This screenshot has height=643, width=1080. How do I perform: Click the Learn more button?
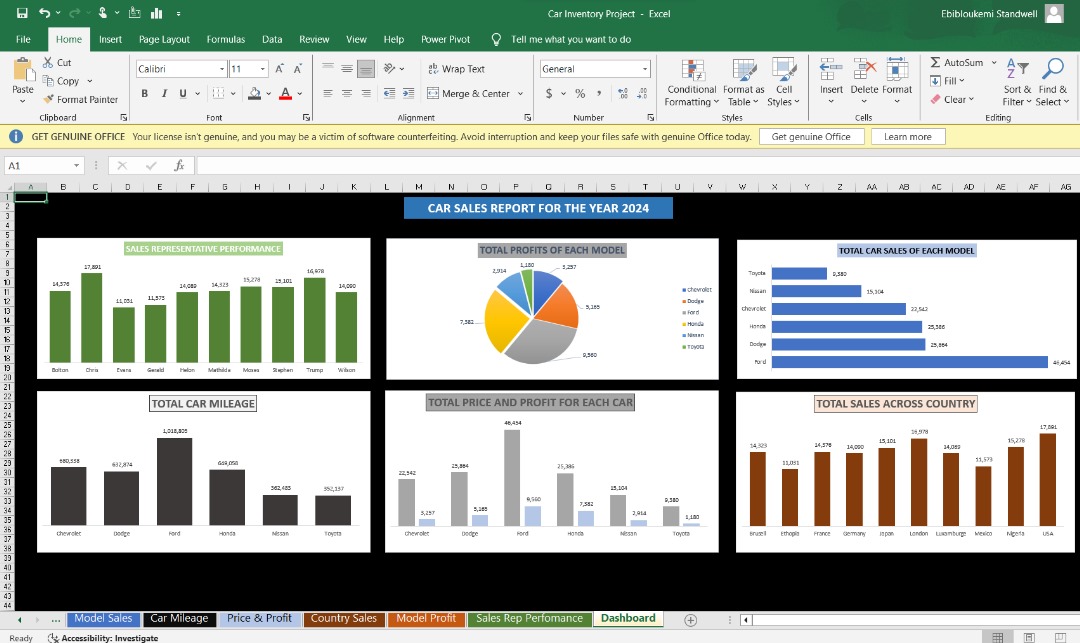tap(907, 137)
